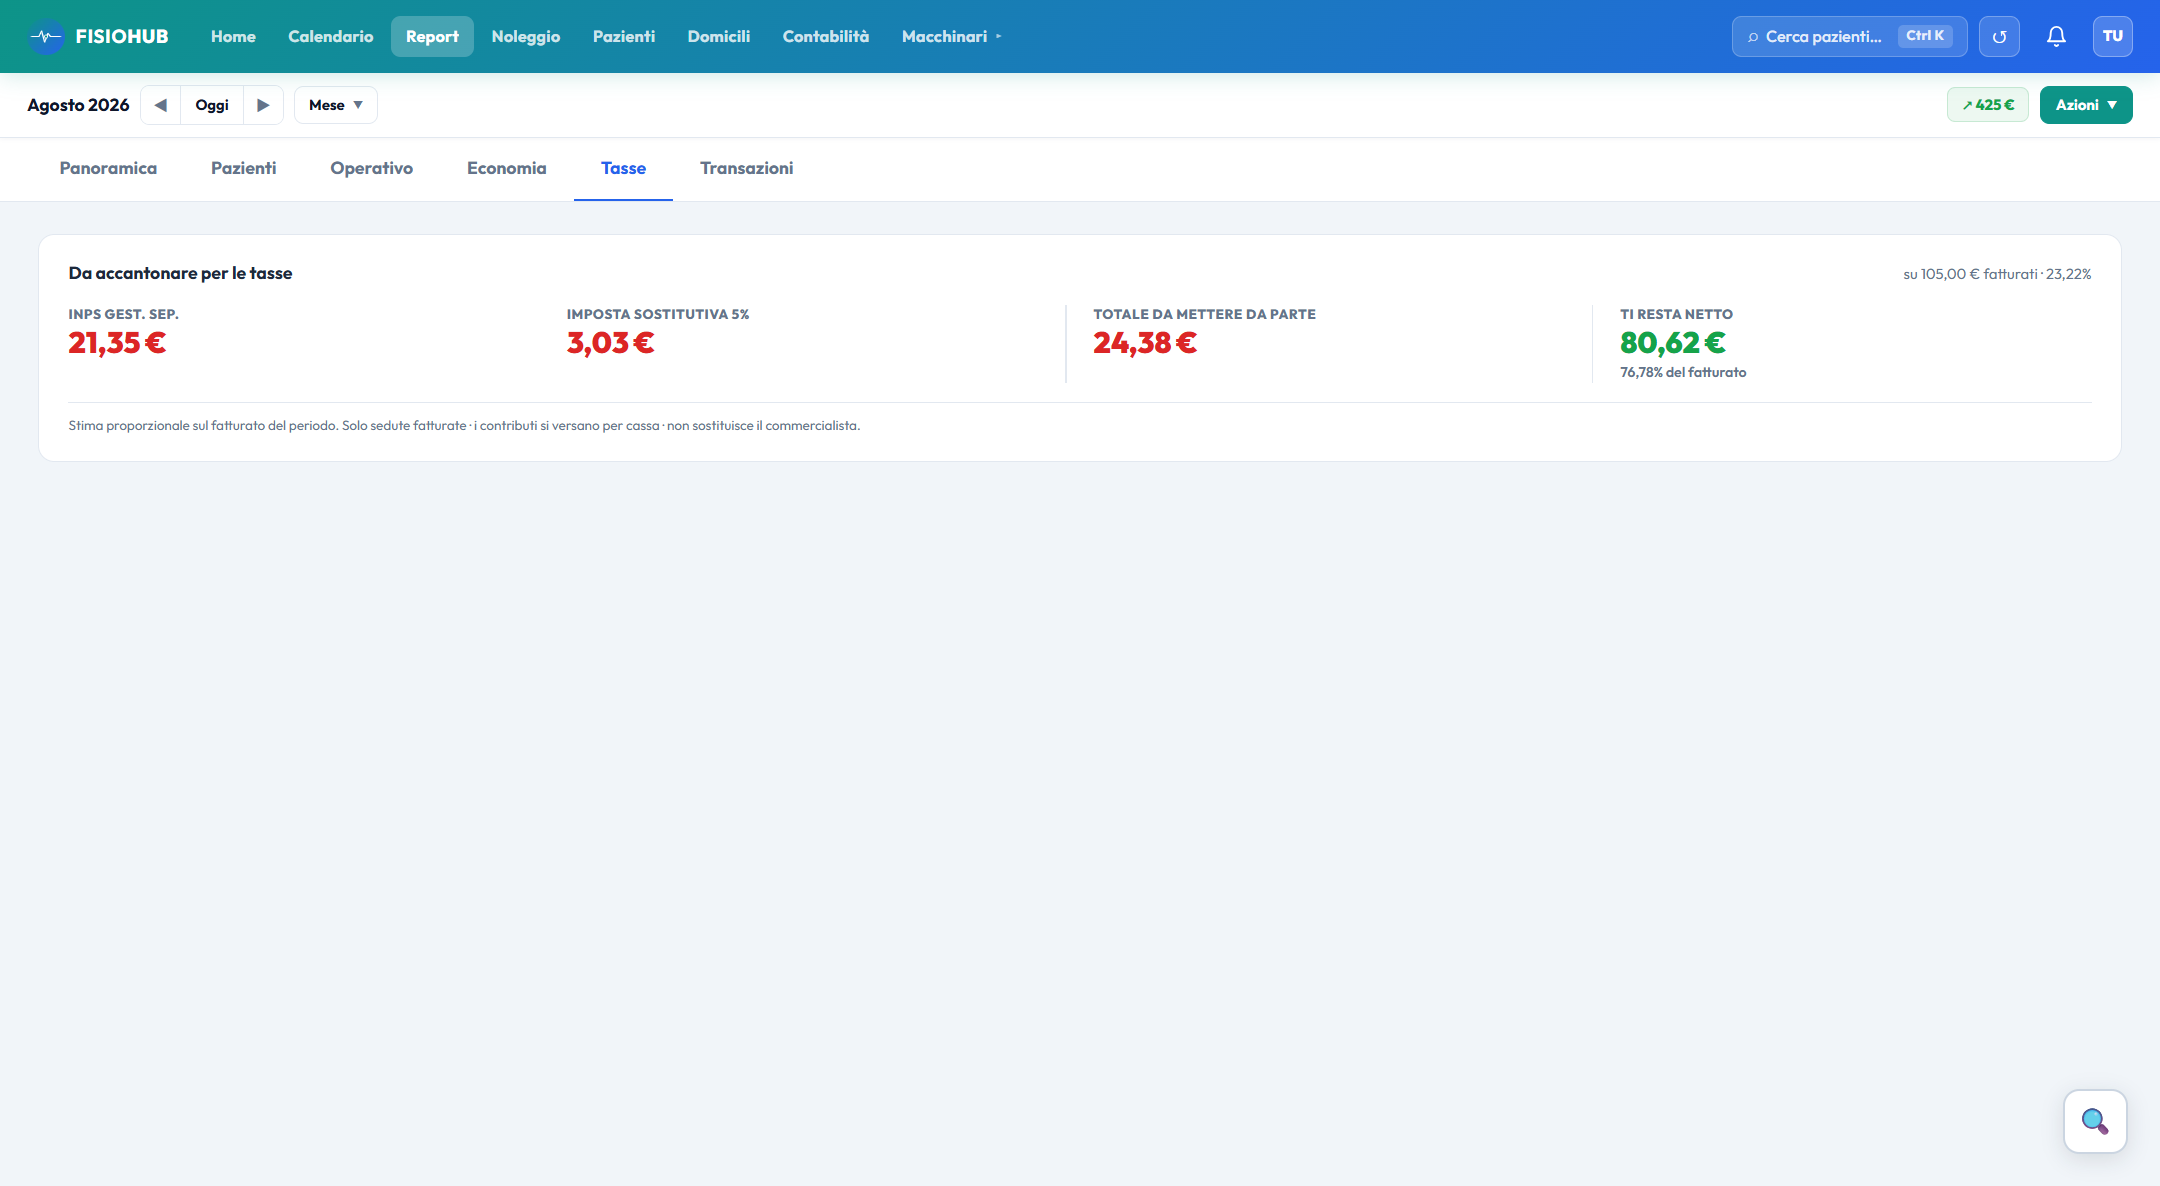Switch to the Transazioni tab
2160x1186 pixels.
tap(747, 168)
